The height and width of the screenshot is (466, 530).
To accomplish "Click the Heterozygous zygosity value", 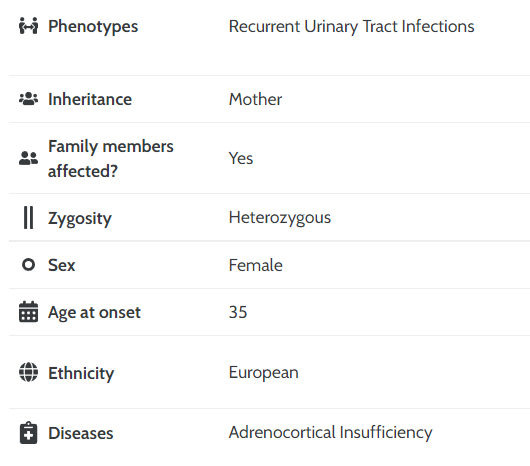I will [280, 218].
